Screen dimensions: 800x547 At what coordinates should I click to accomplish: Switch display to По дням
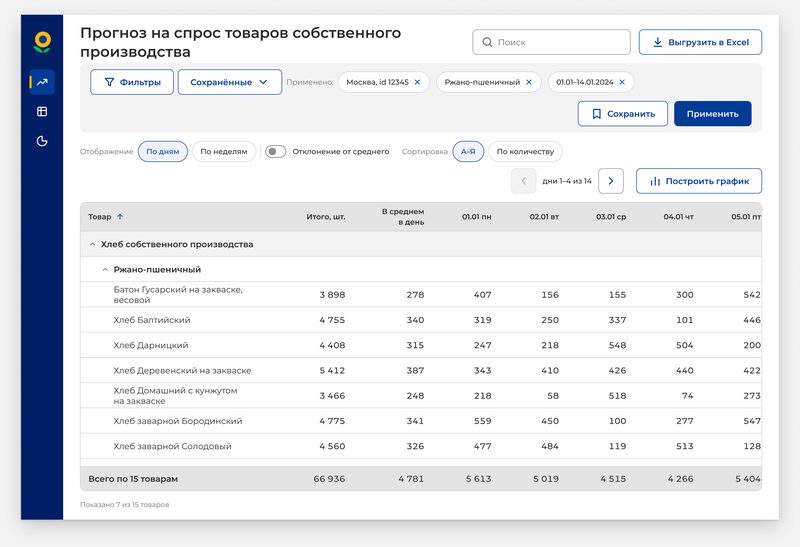(x=163, y=152)
